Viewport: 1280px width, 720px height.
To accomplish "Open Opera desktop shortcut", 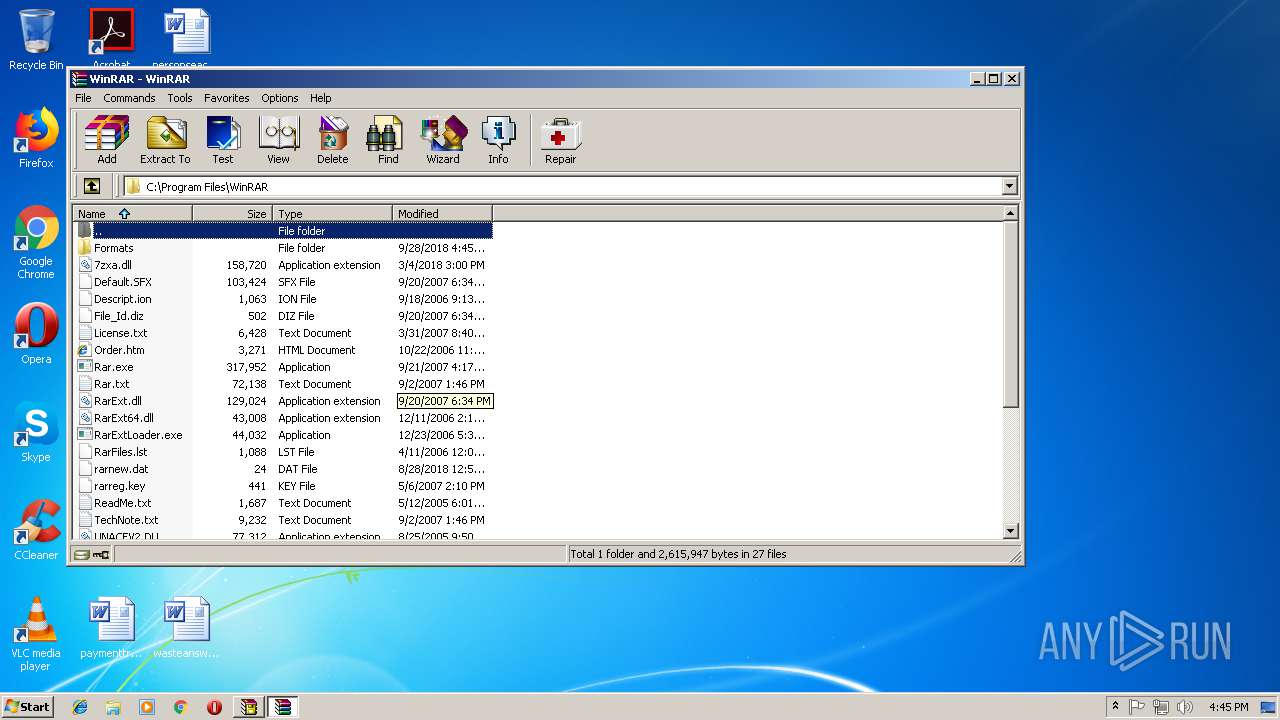I will click(x=36, y=334).
